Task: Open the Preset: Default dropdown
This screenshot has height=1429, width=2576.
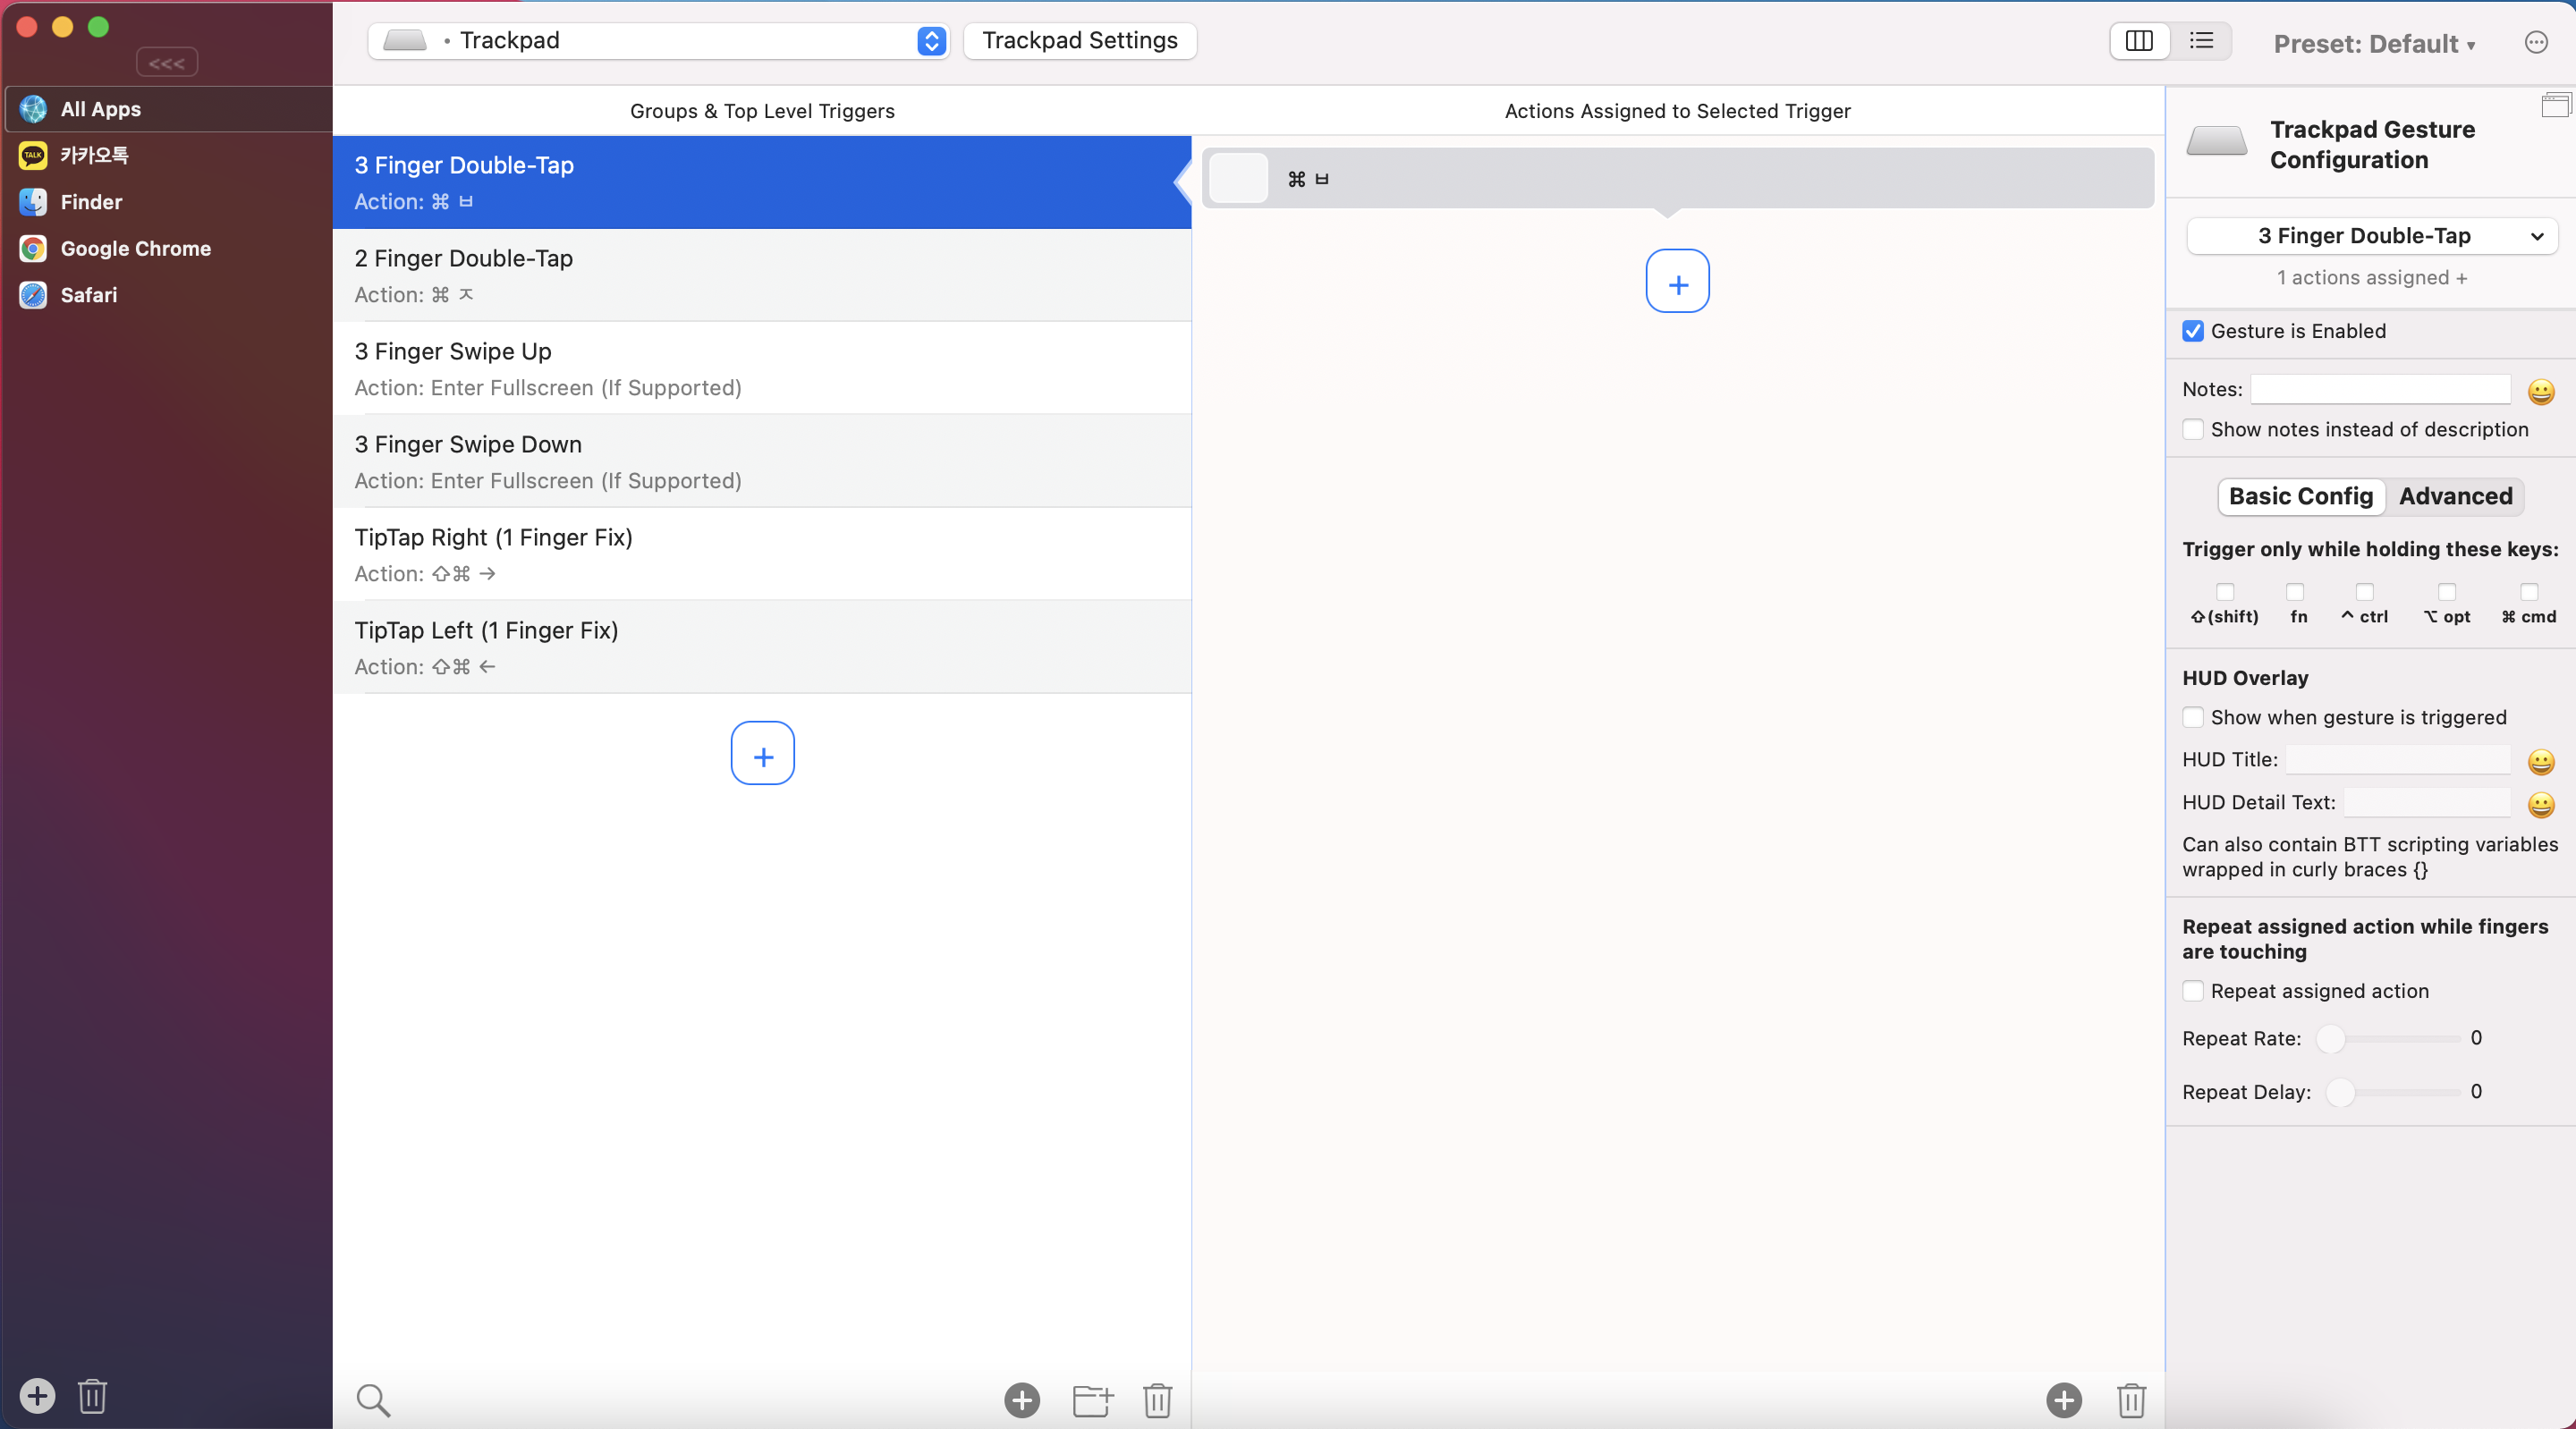Action: tap(2374, 44)
